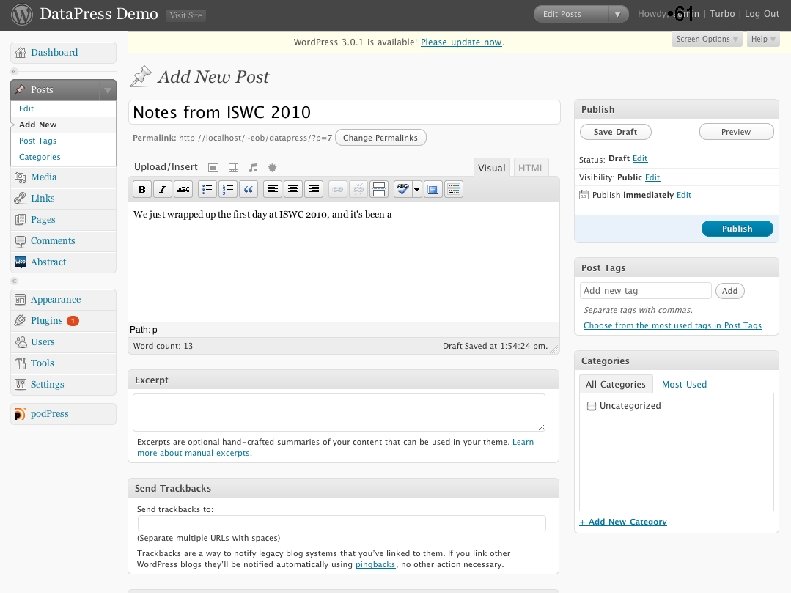Click the Preview button
The height and width of the screenshot is (593, 791).
tap(736, 132)
